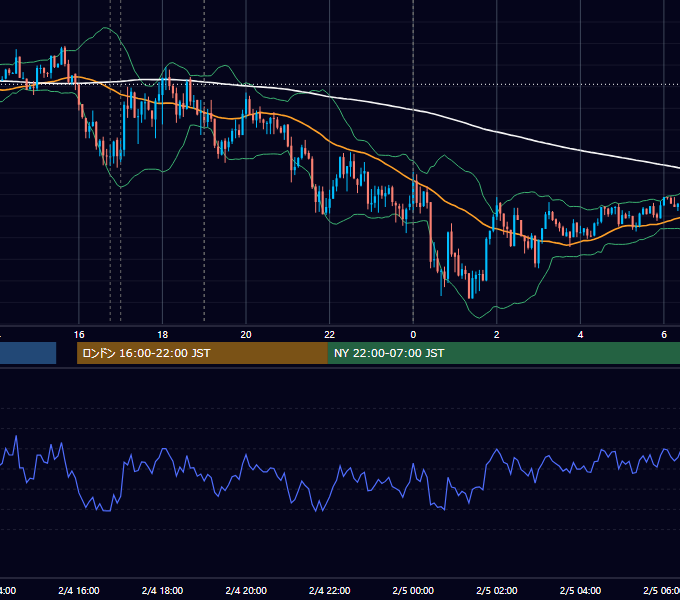Screen dimensions: 680x600
Task: Click the bottom axis label 2/4 16:00
Action: click(x=79, y=591)
